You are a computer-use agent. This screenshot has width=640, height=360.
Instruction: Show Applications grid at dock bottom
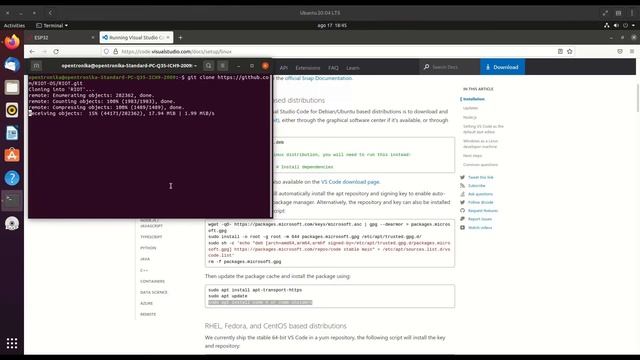pos(12,343)
